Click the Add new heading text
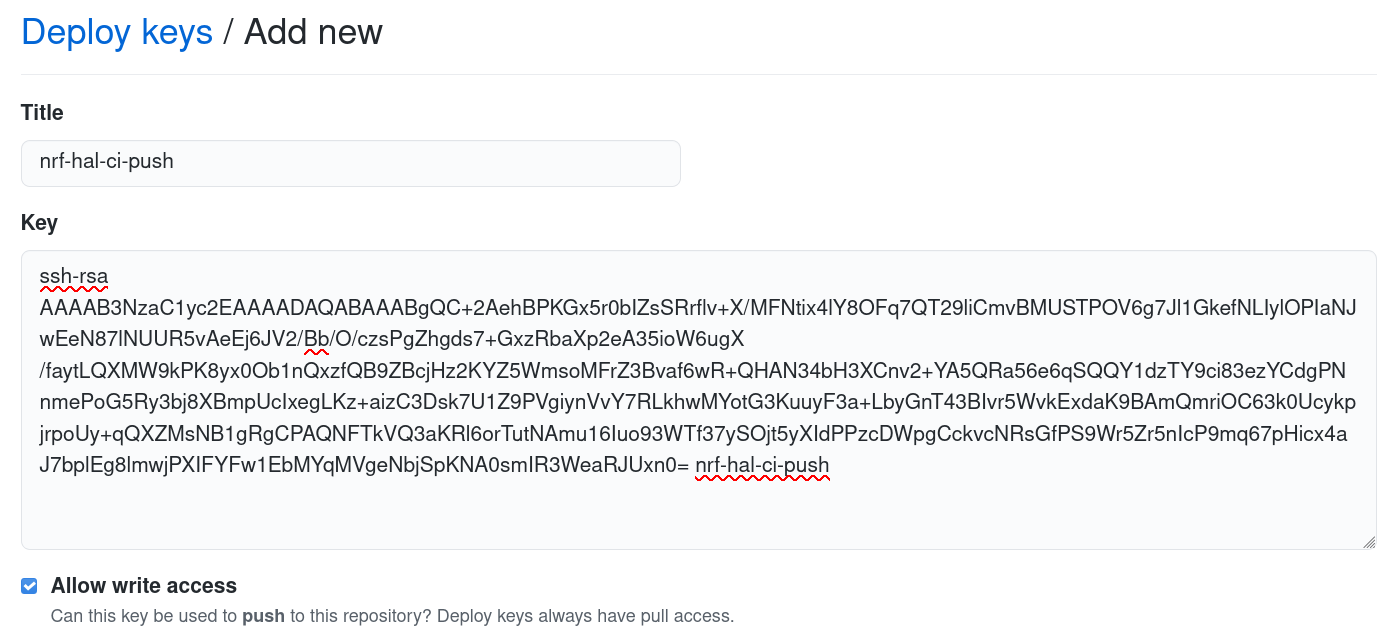This screenshot has width=1385, height=643. click(x=312, y=31)
